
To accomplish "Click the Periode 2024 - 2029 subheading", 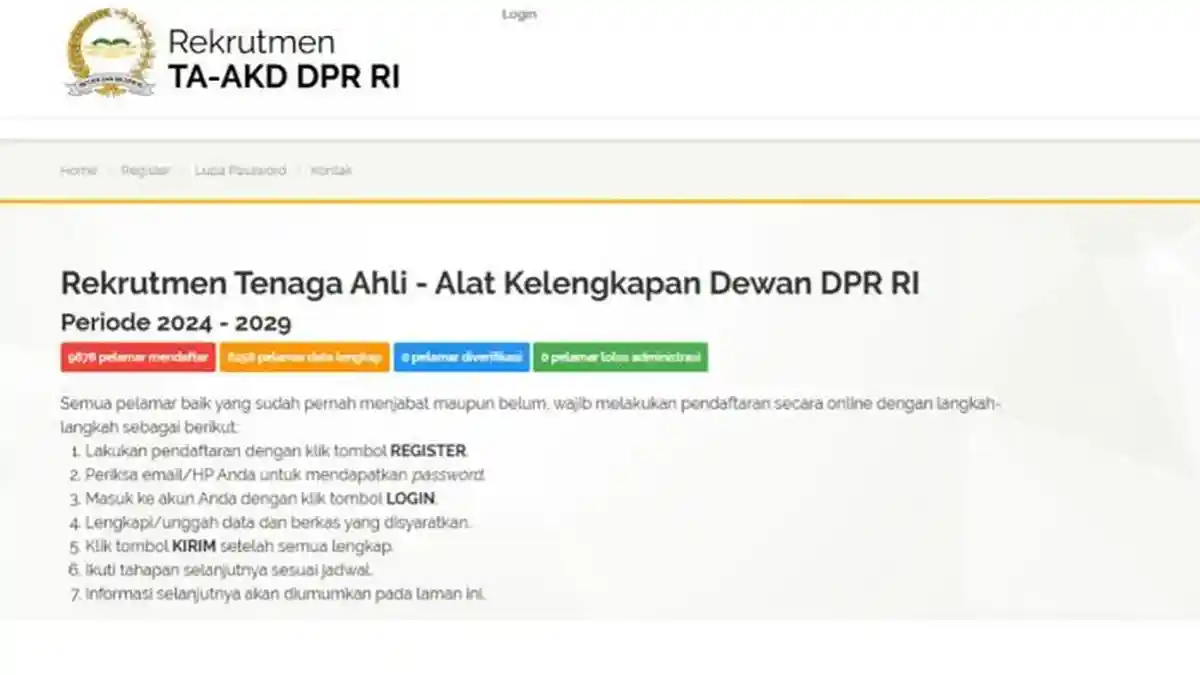I will 176,322.
